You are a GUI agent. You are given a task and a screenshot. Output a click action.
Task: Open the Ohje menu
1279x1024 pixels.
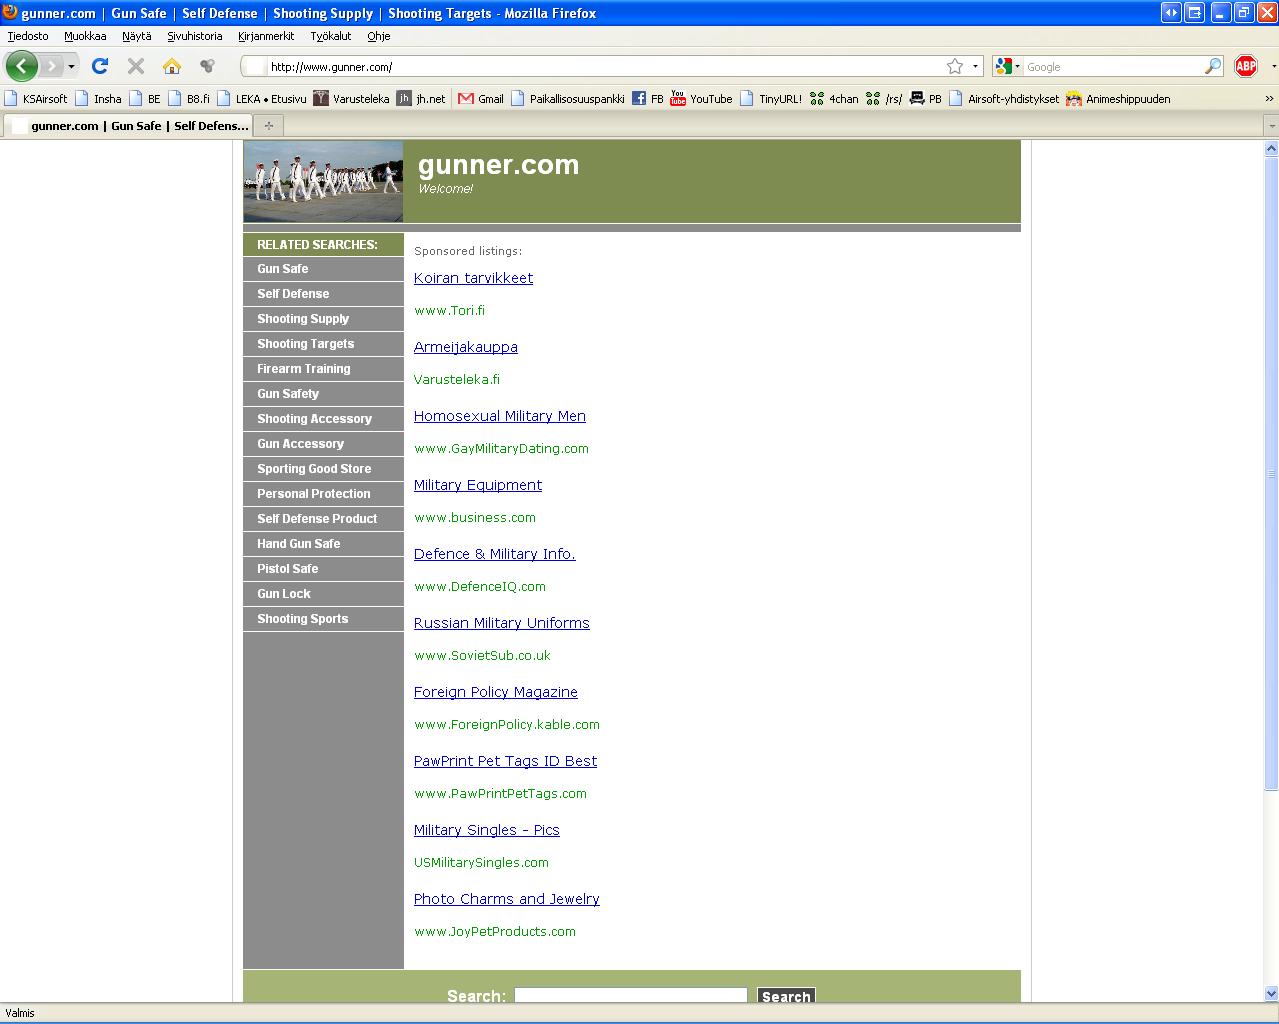[379, 36]
